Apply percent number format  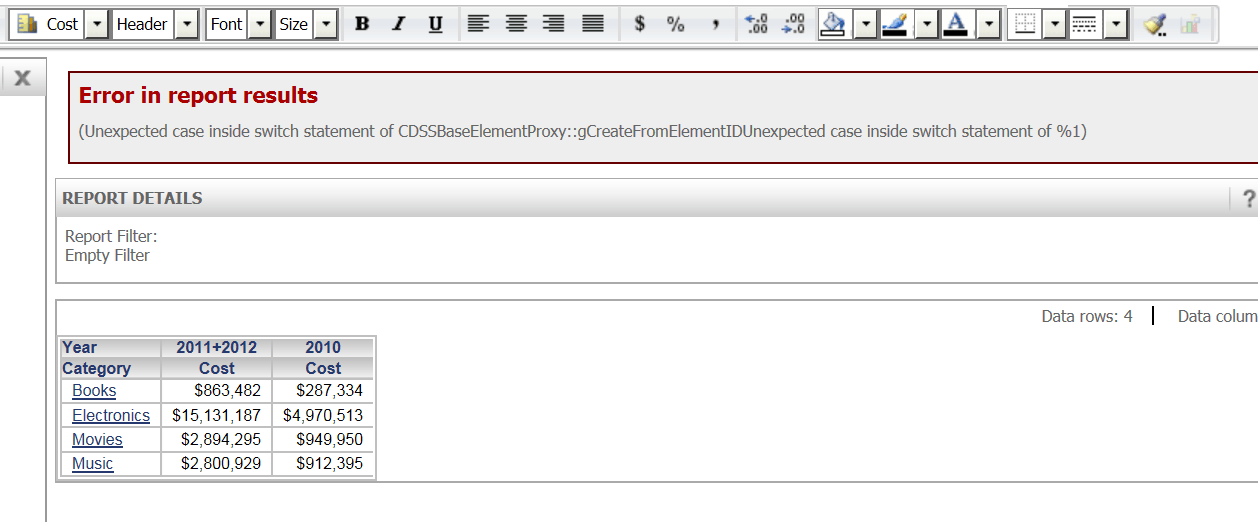point(676,24)
